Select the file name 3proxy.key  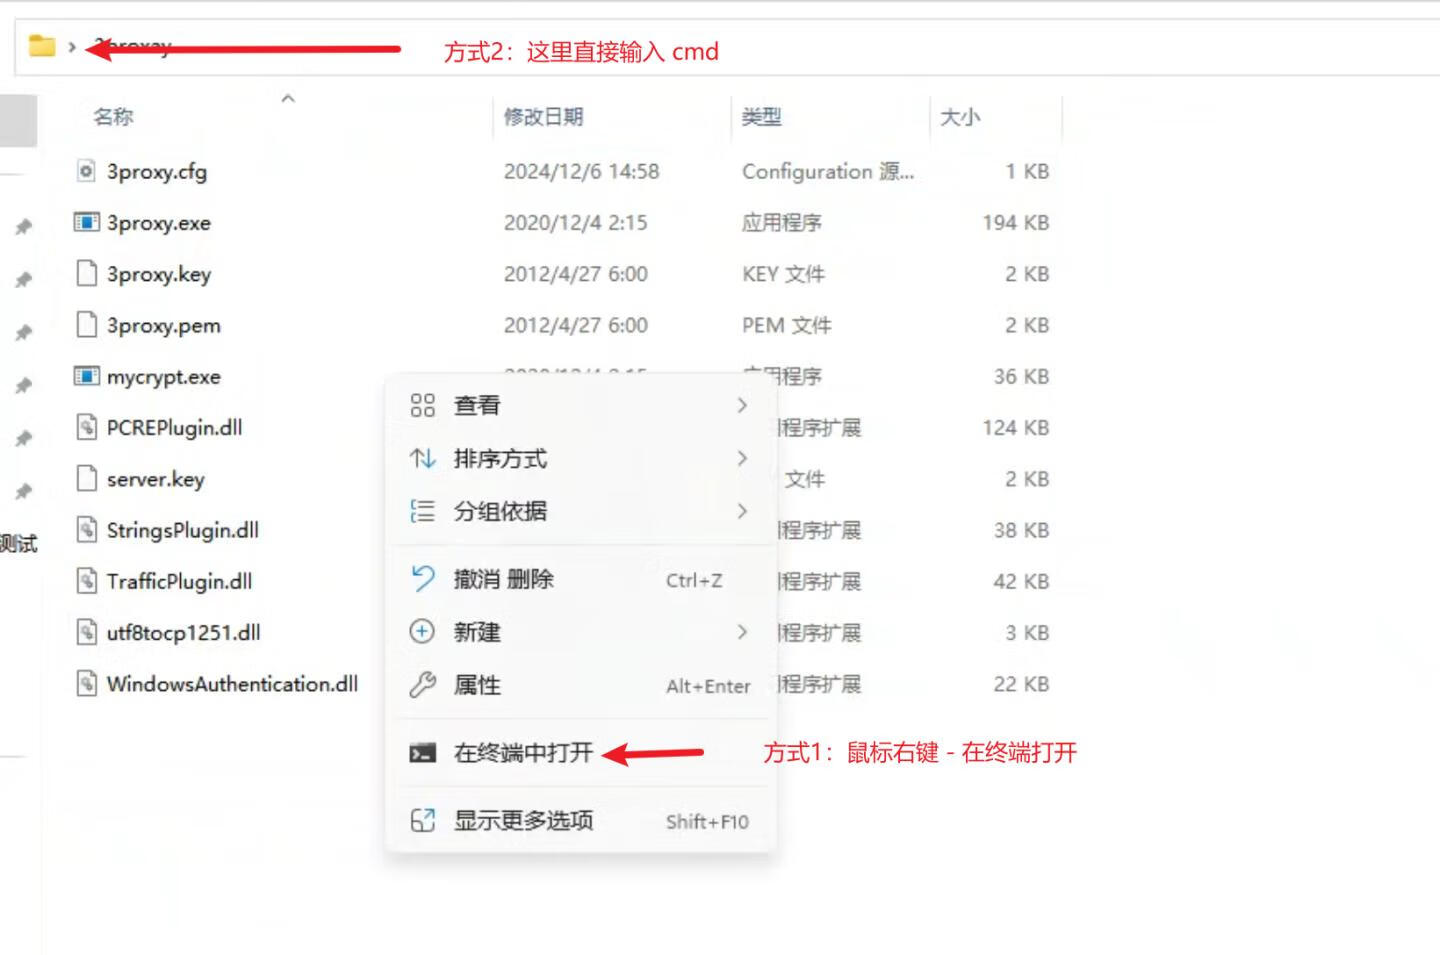click(159, 274)
